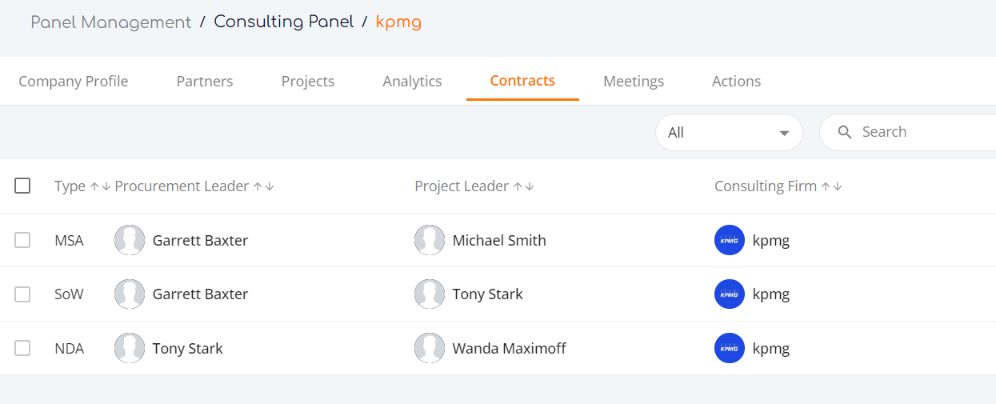The width and height of the screenshot is (996, 404).
Task: Go to Panel Management breadcrumb
Action: [x=111, y=22]
